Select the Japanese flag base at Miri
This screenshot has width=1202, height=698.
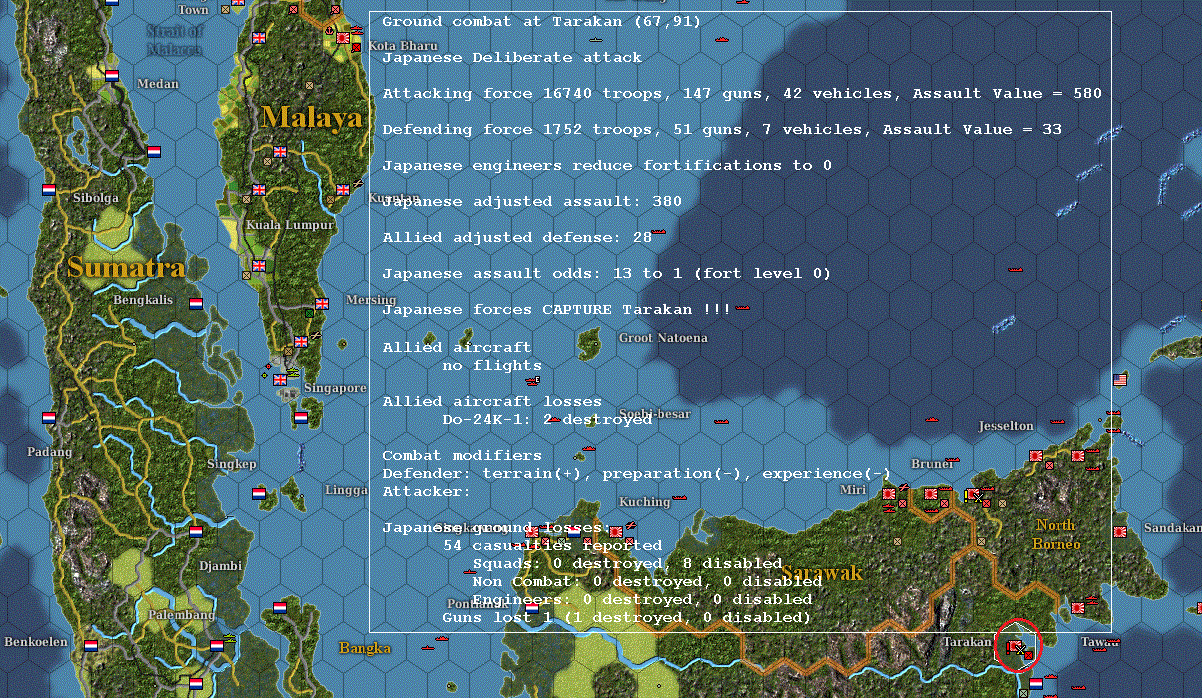pyautogui.click(x=889, y=493)
